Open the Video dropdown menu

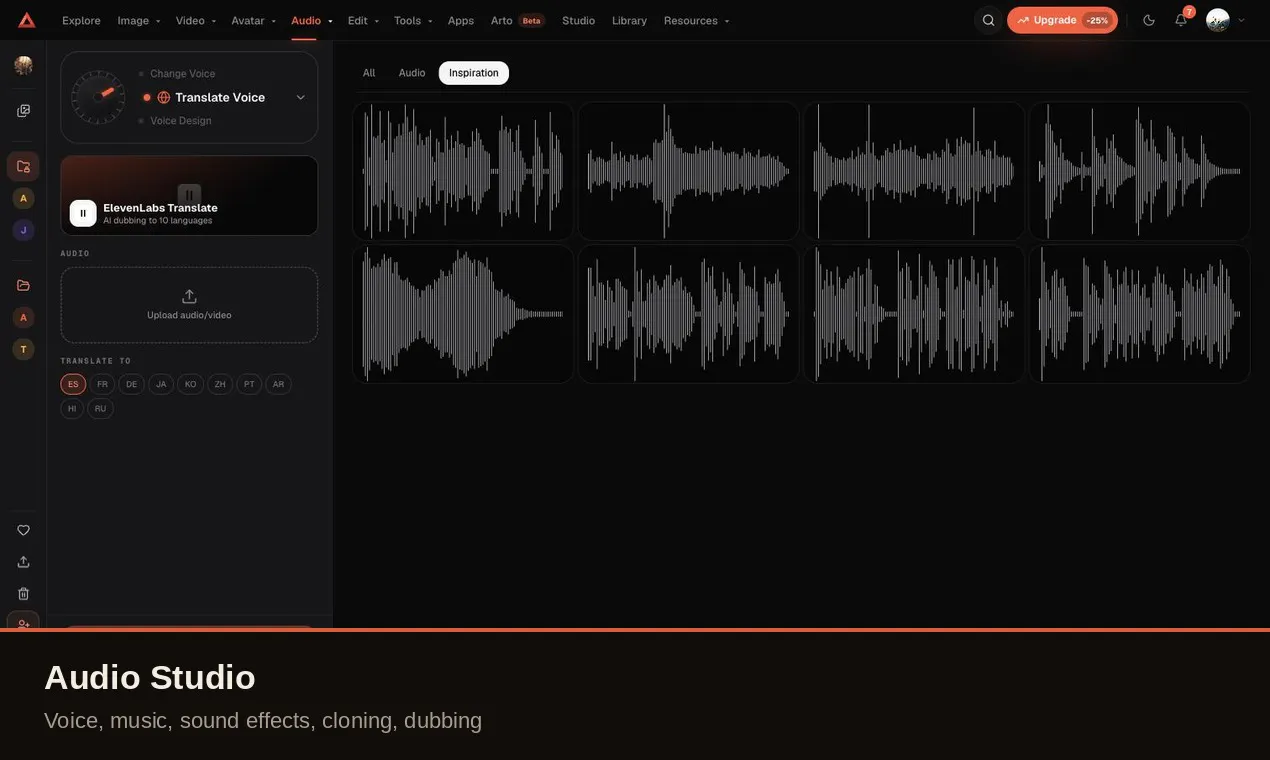(x=196, y=20)
